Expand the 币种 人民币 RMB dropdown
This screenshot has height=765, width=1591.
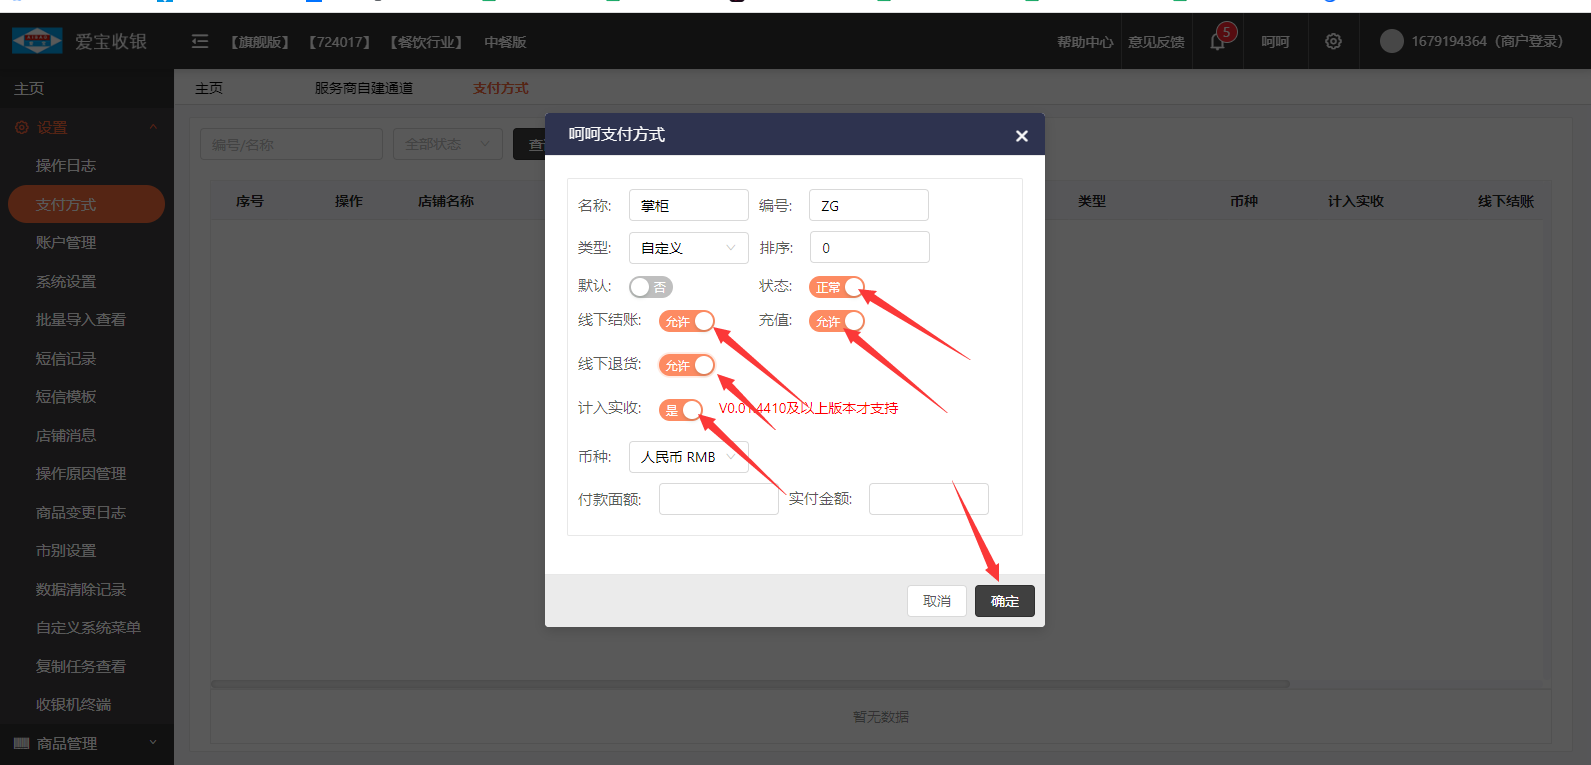[688, 457]
